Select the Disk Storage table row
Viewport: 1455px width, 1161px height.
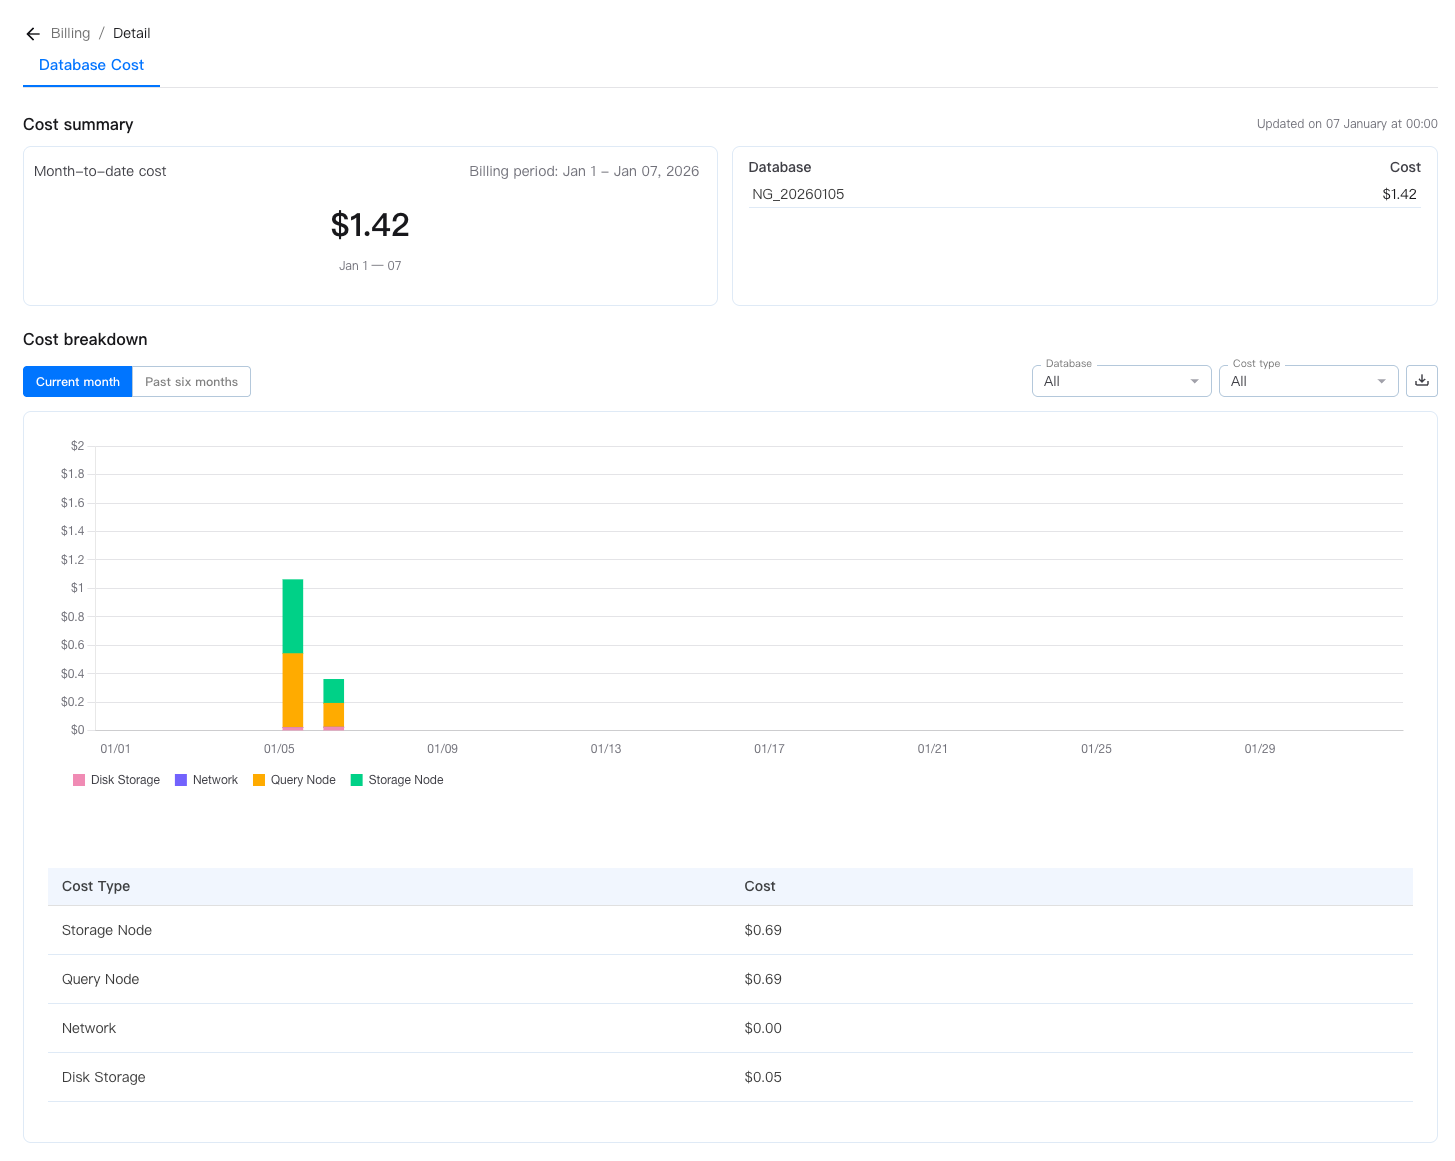point(104,1077)
